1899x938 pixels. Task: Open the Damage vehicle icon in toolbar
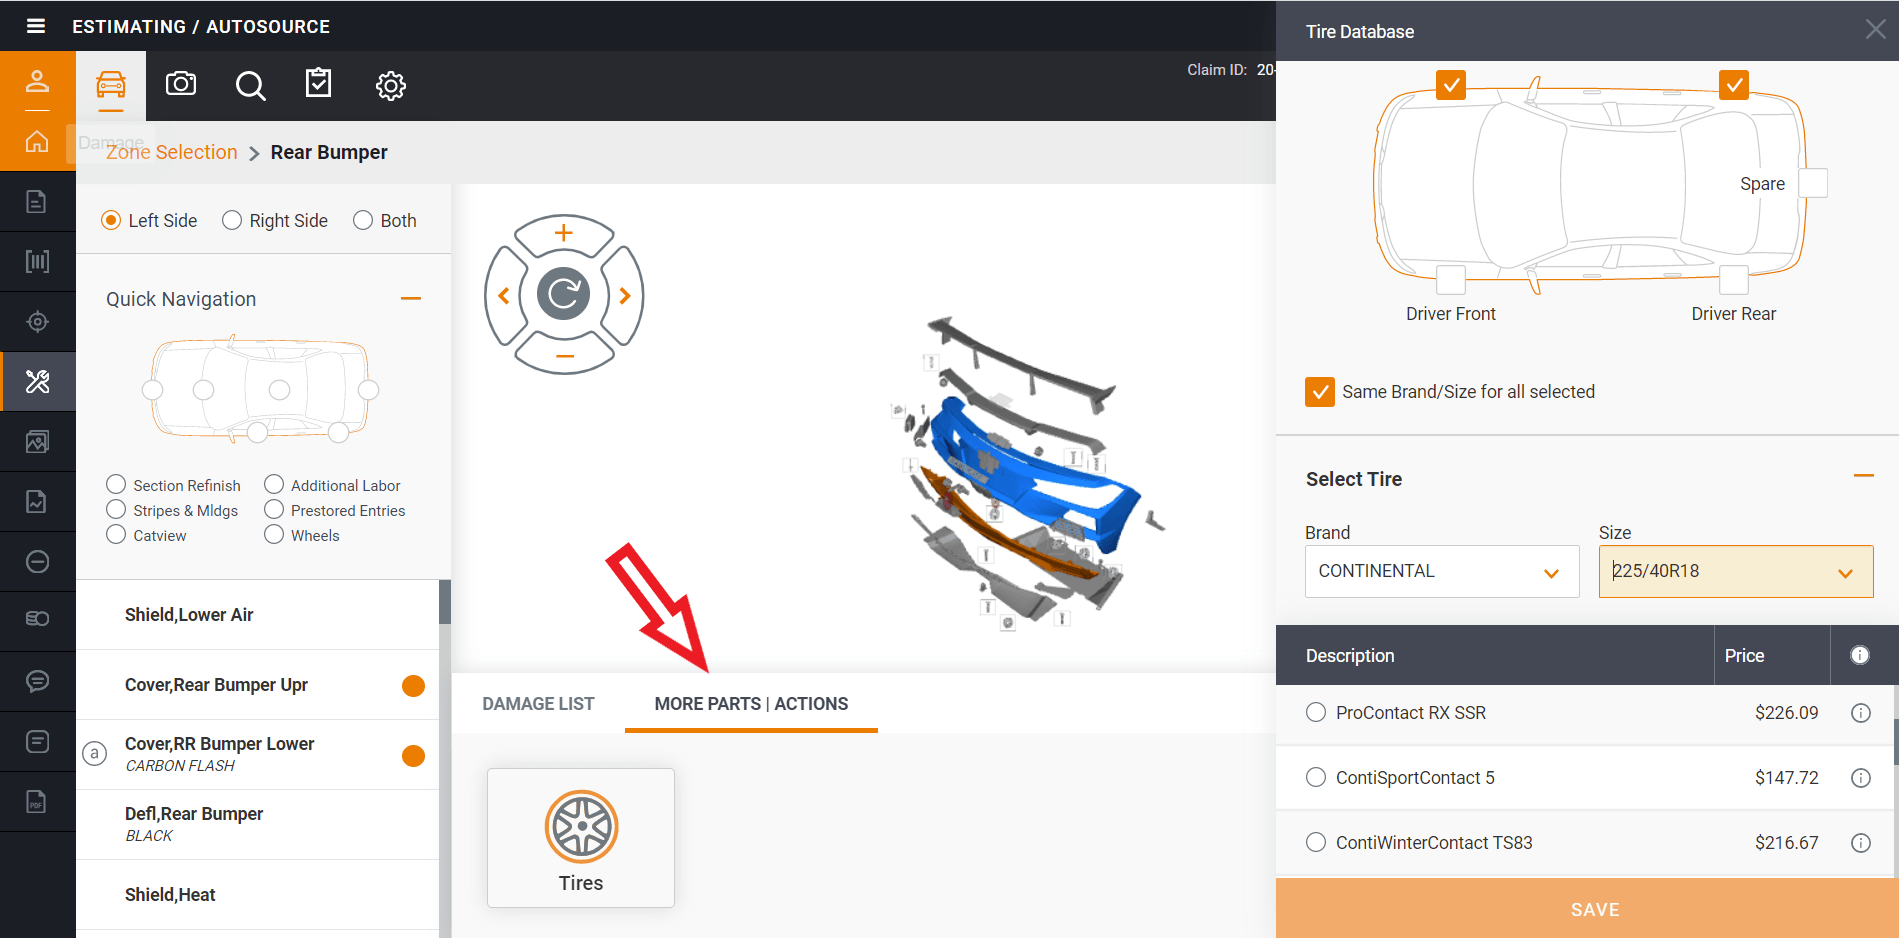[x=110, y=86]
